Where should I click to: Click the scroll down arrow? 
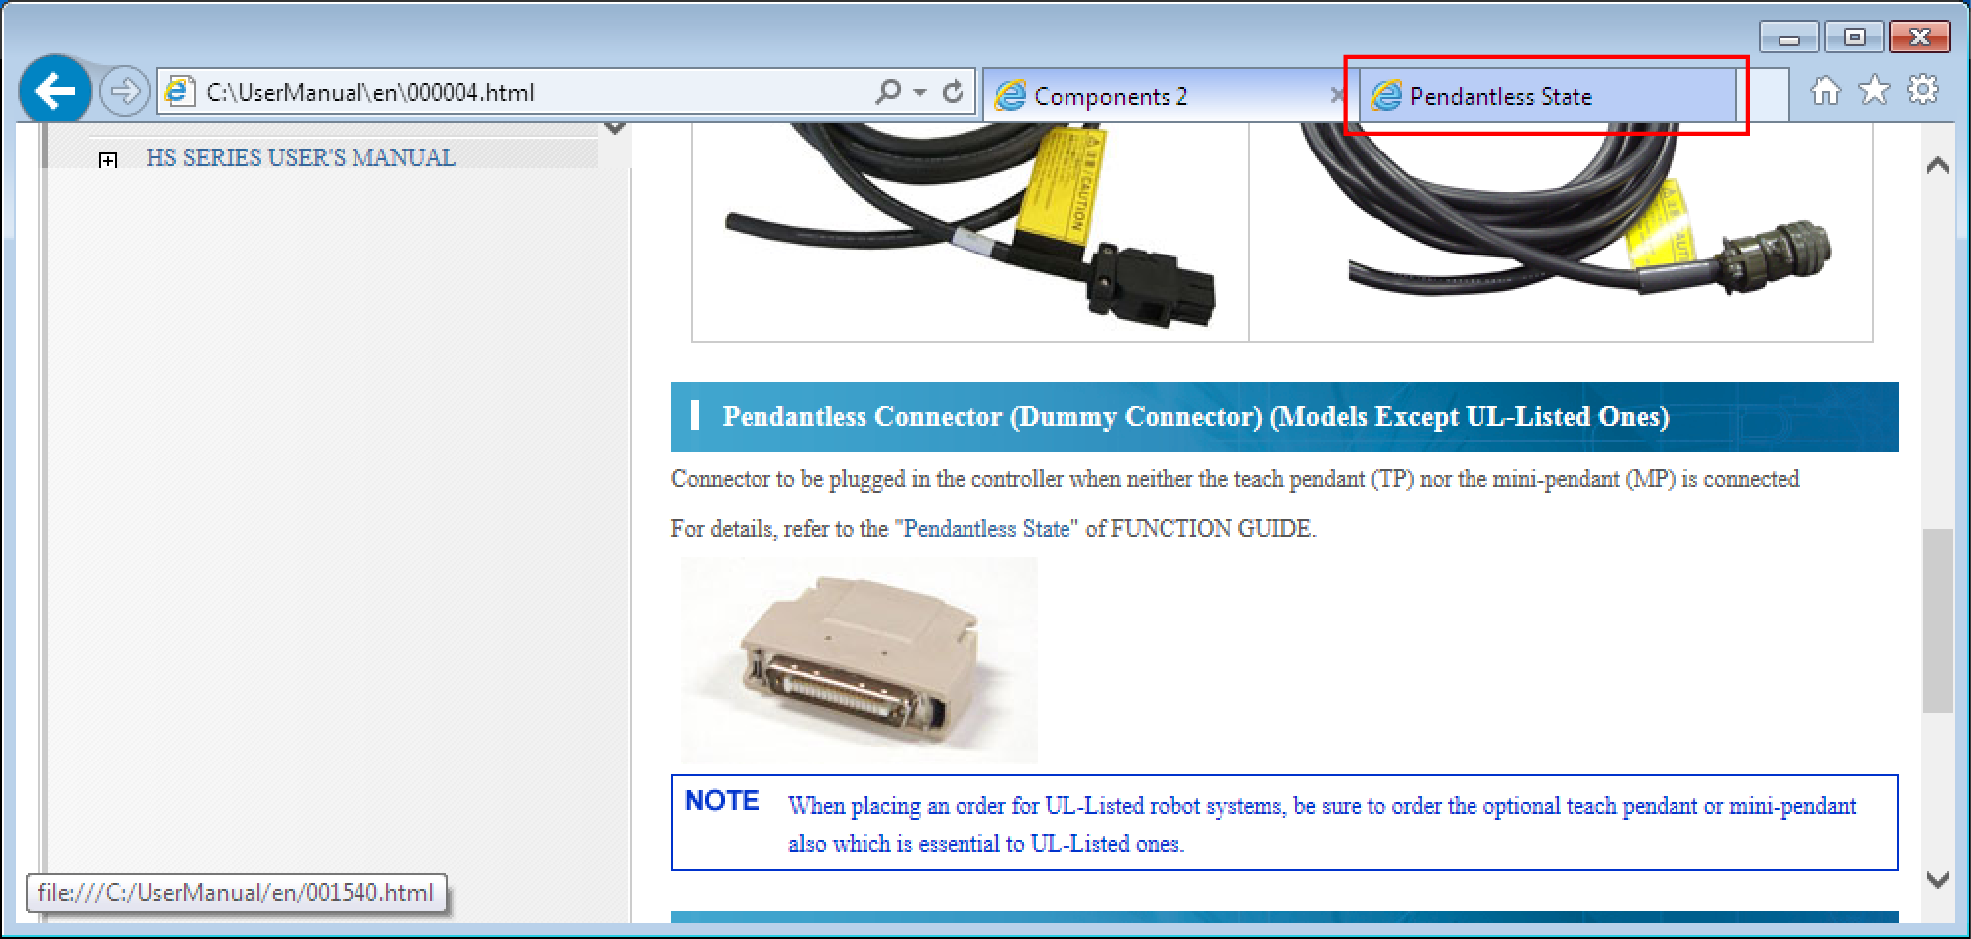click(x=1937, y=880)
